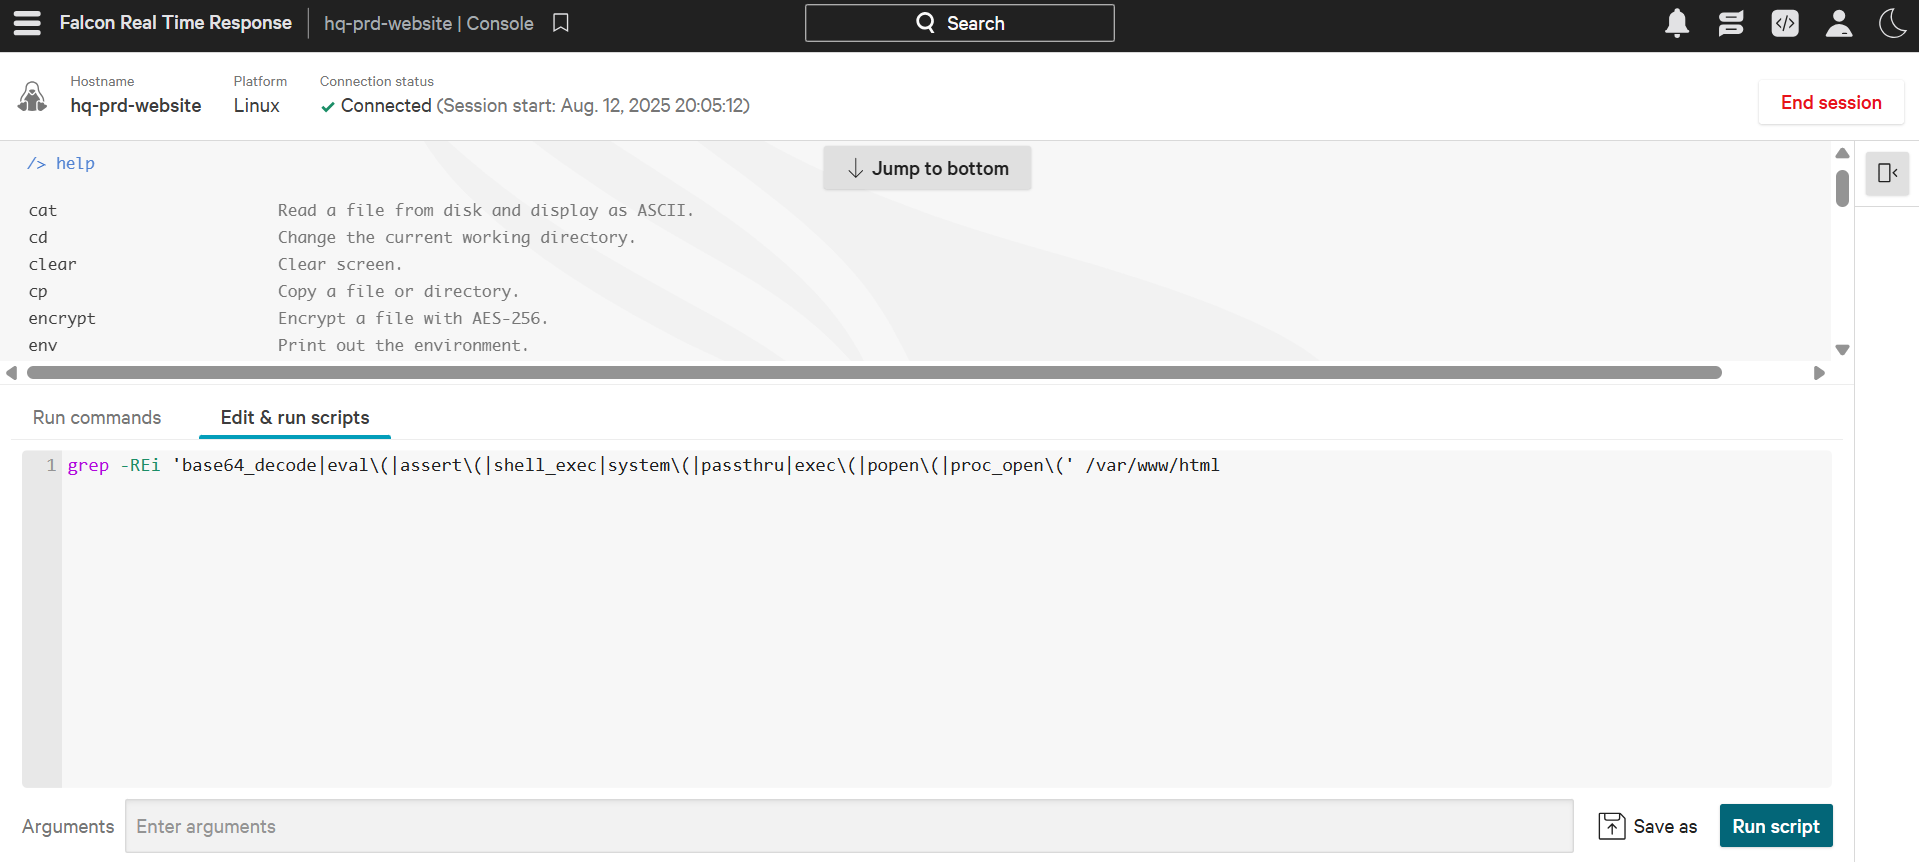Click the grep line in script editor
1919x862 pixels.
642,465
